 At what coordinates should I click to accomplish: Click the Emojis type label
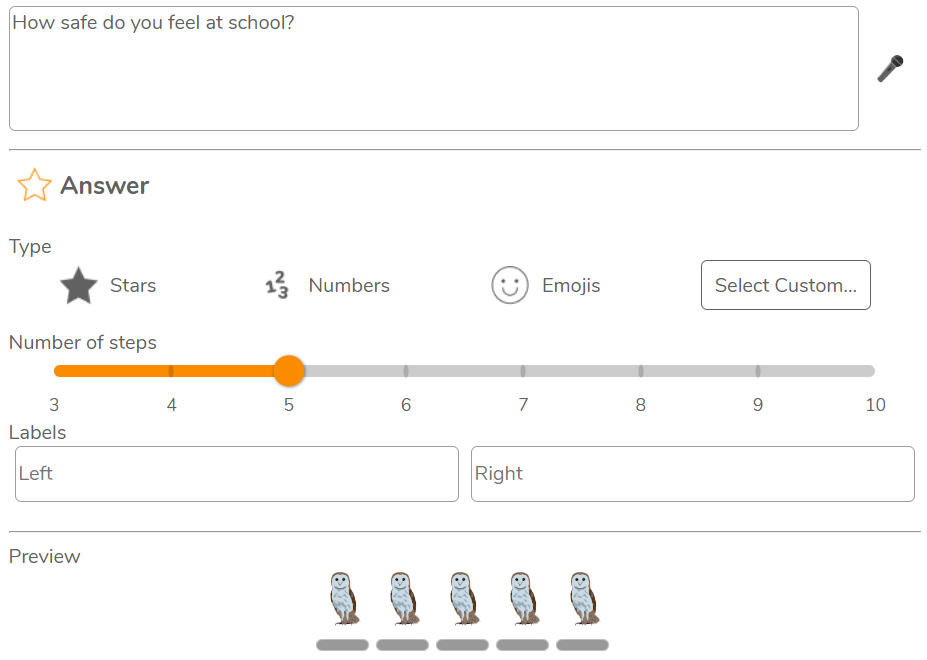click(571, 286)
